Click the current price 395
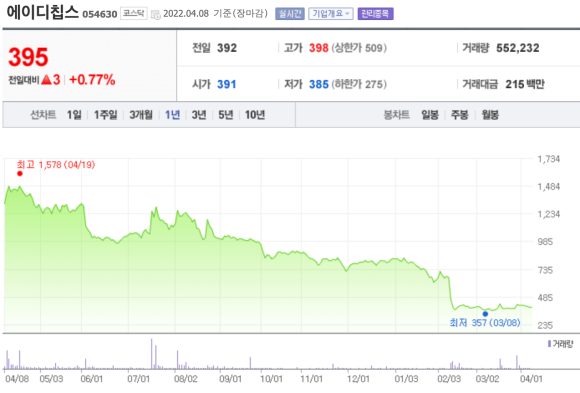The width and height of the screenshot is (580, 393). tap(28, 57)
